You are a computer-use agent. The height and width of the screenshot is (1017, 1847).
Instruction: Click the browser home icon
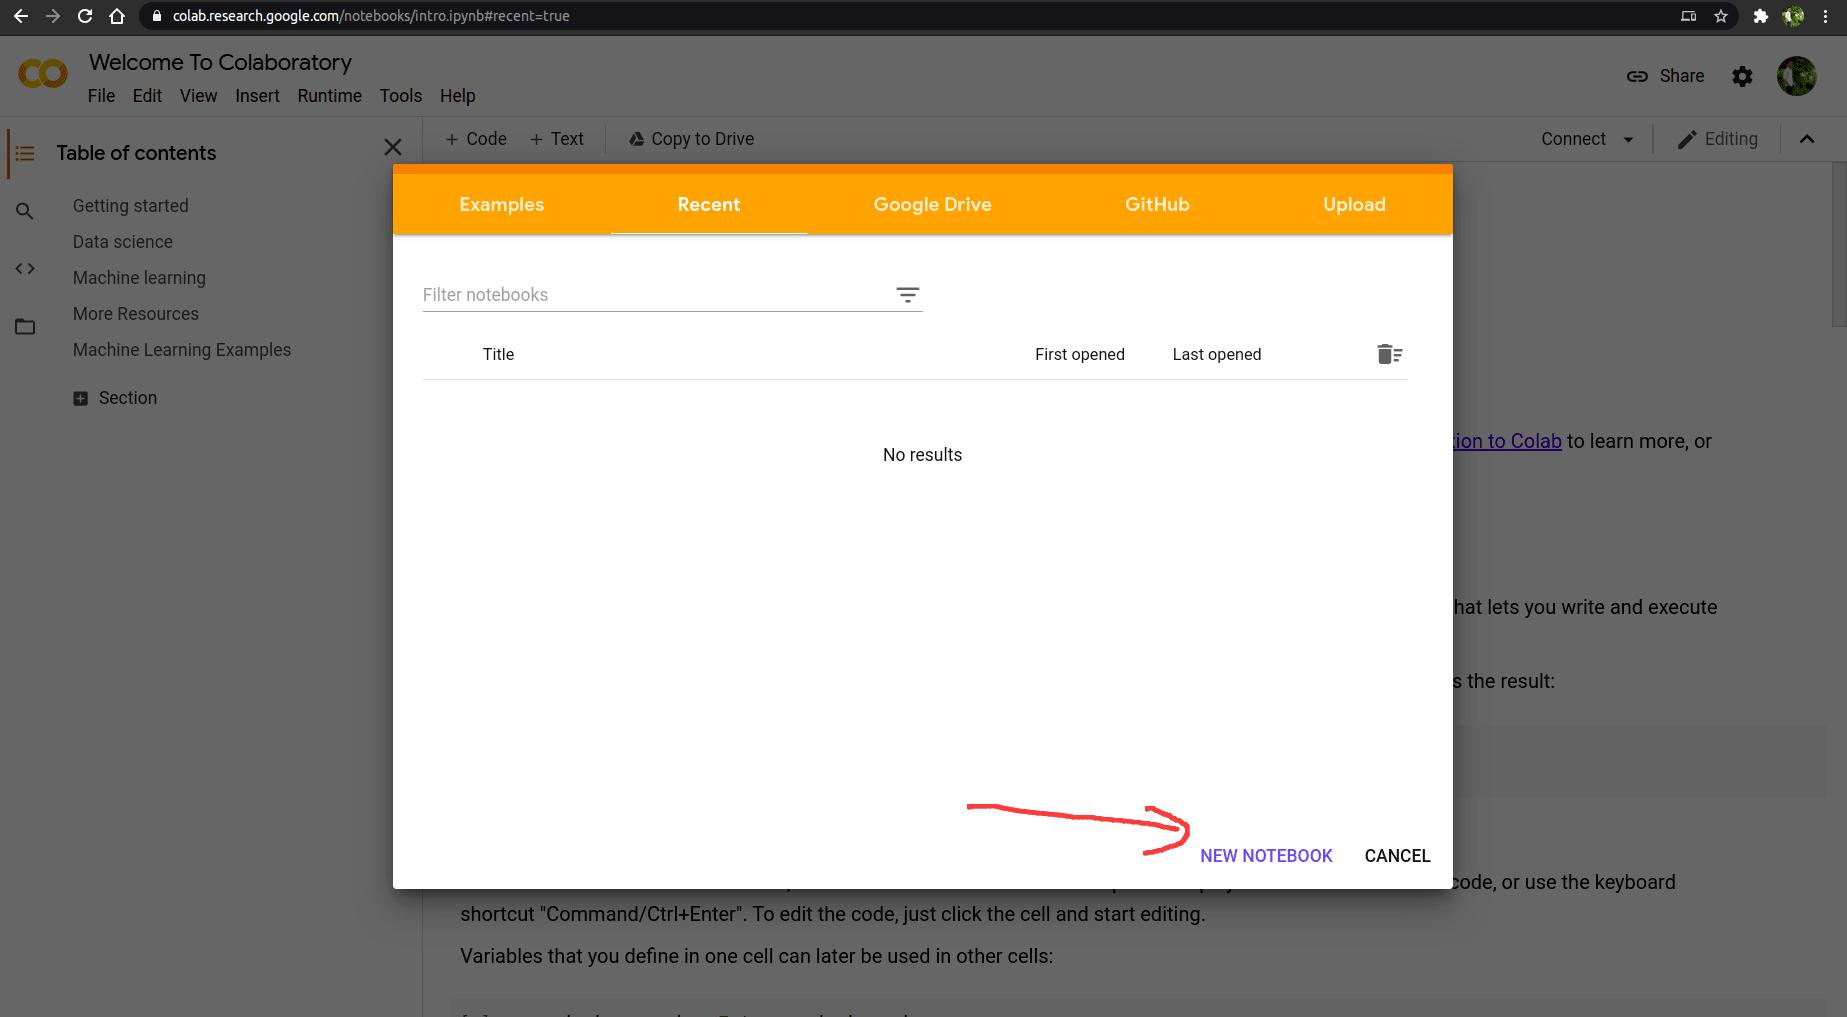[117, 16]
